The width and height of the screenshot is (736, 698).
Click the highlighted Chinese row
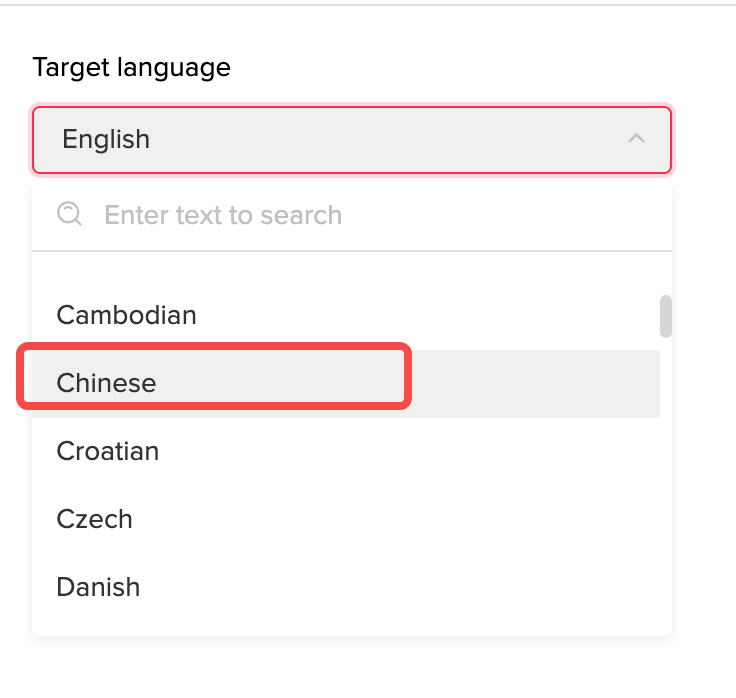(340, 383)
